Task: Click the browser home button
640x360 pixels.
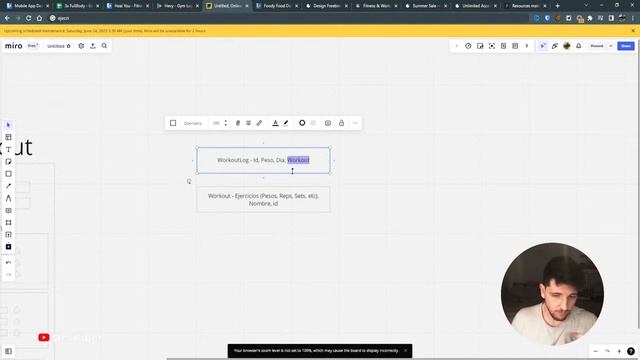Action: (39, 18)
